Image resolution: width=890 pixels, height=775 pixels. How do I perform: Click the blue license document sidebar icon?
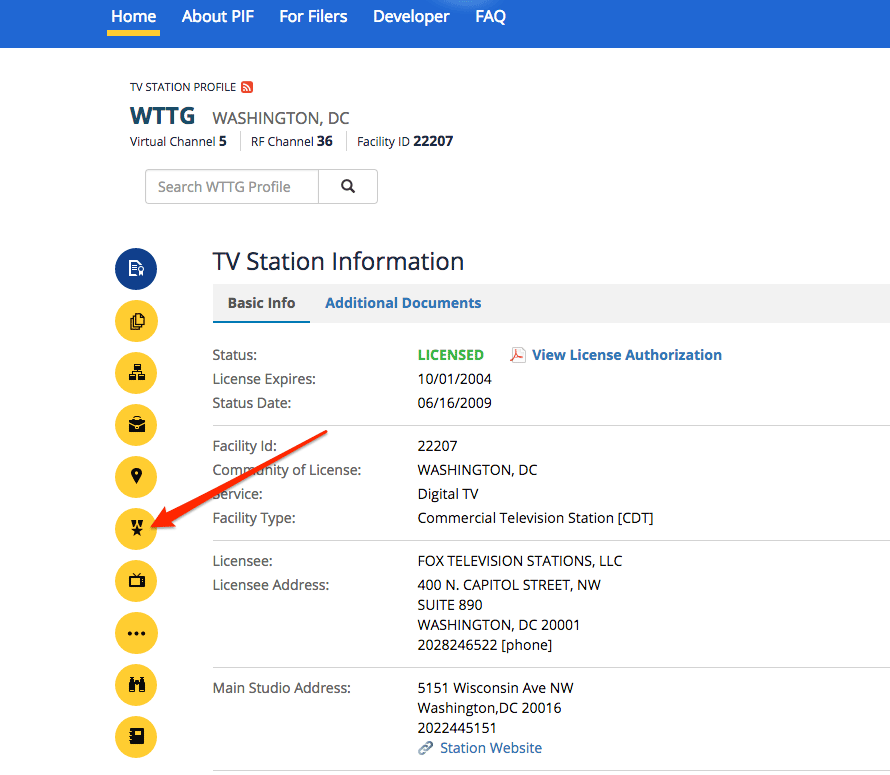point(136,269)
